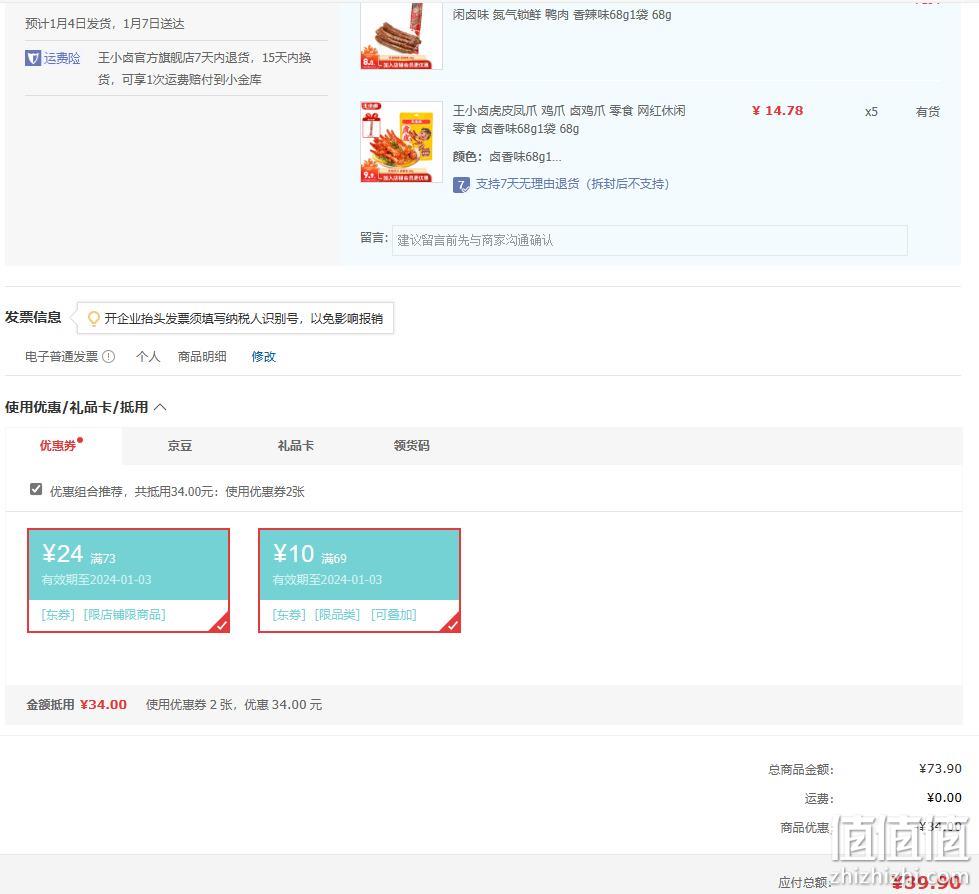The image size is (979, 894).
Task: Click the 运费险 link text
Action: [x=62, y=58]
